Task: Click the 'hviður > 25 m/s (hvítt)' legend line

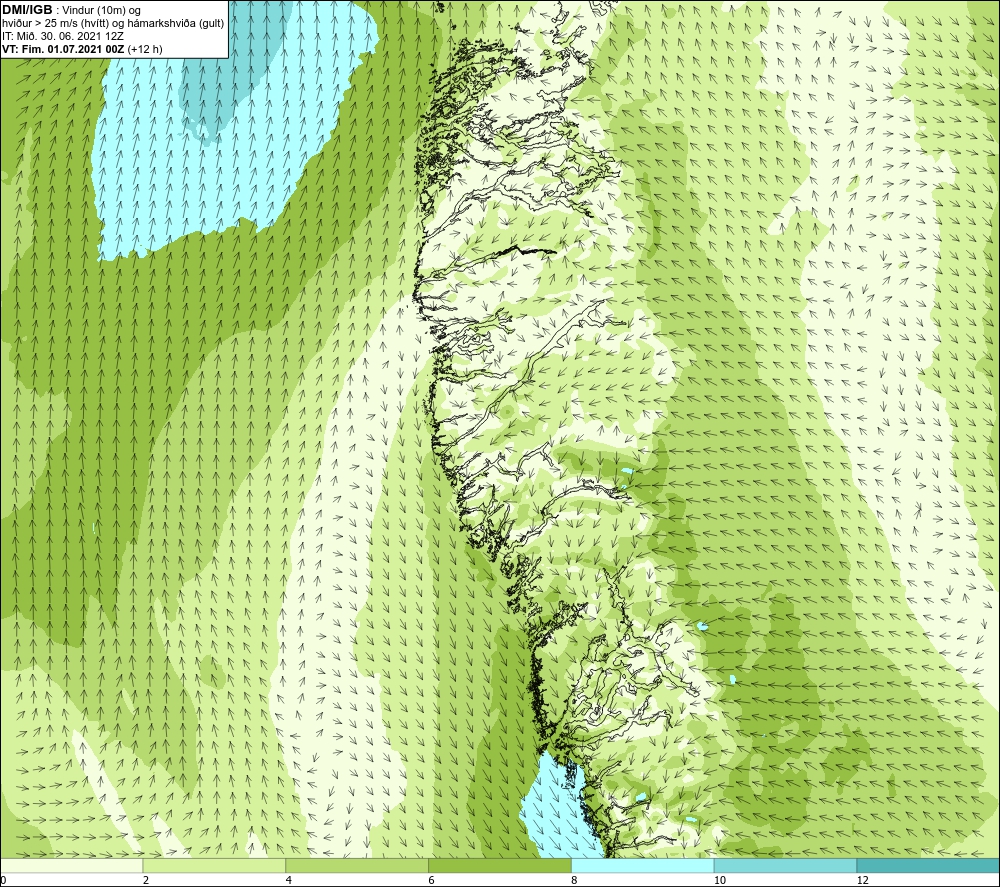Action: tap(113, 24)
